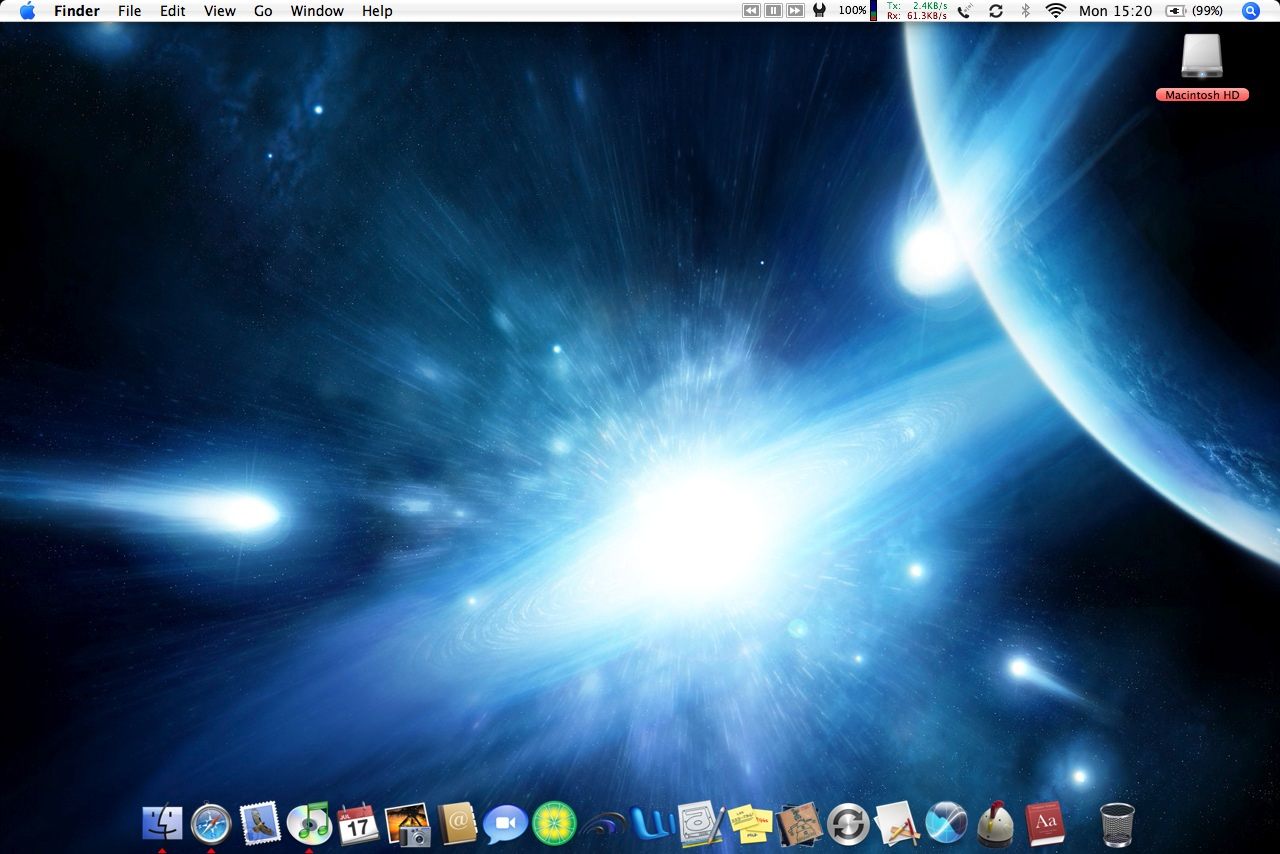This screenshot has width=1280, height=854.
Task: Open the sync arrows menu bar icon
Action: [x=995, y=11]
